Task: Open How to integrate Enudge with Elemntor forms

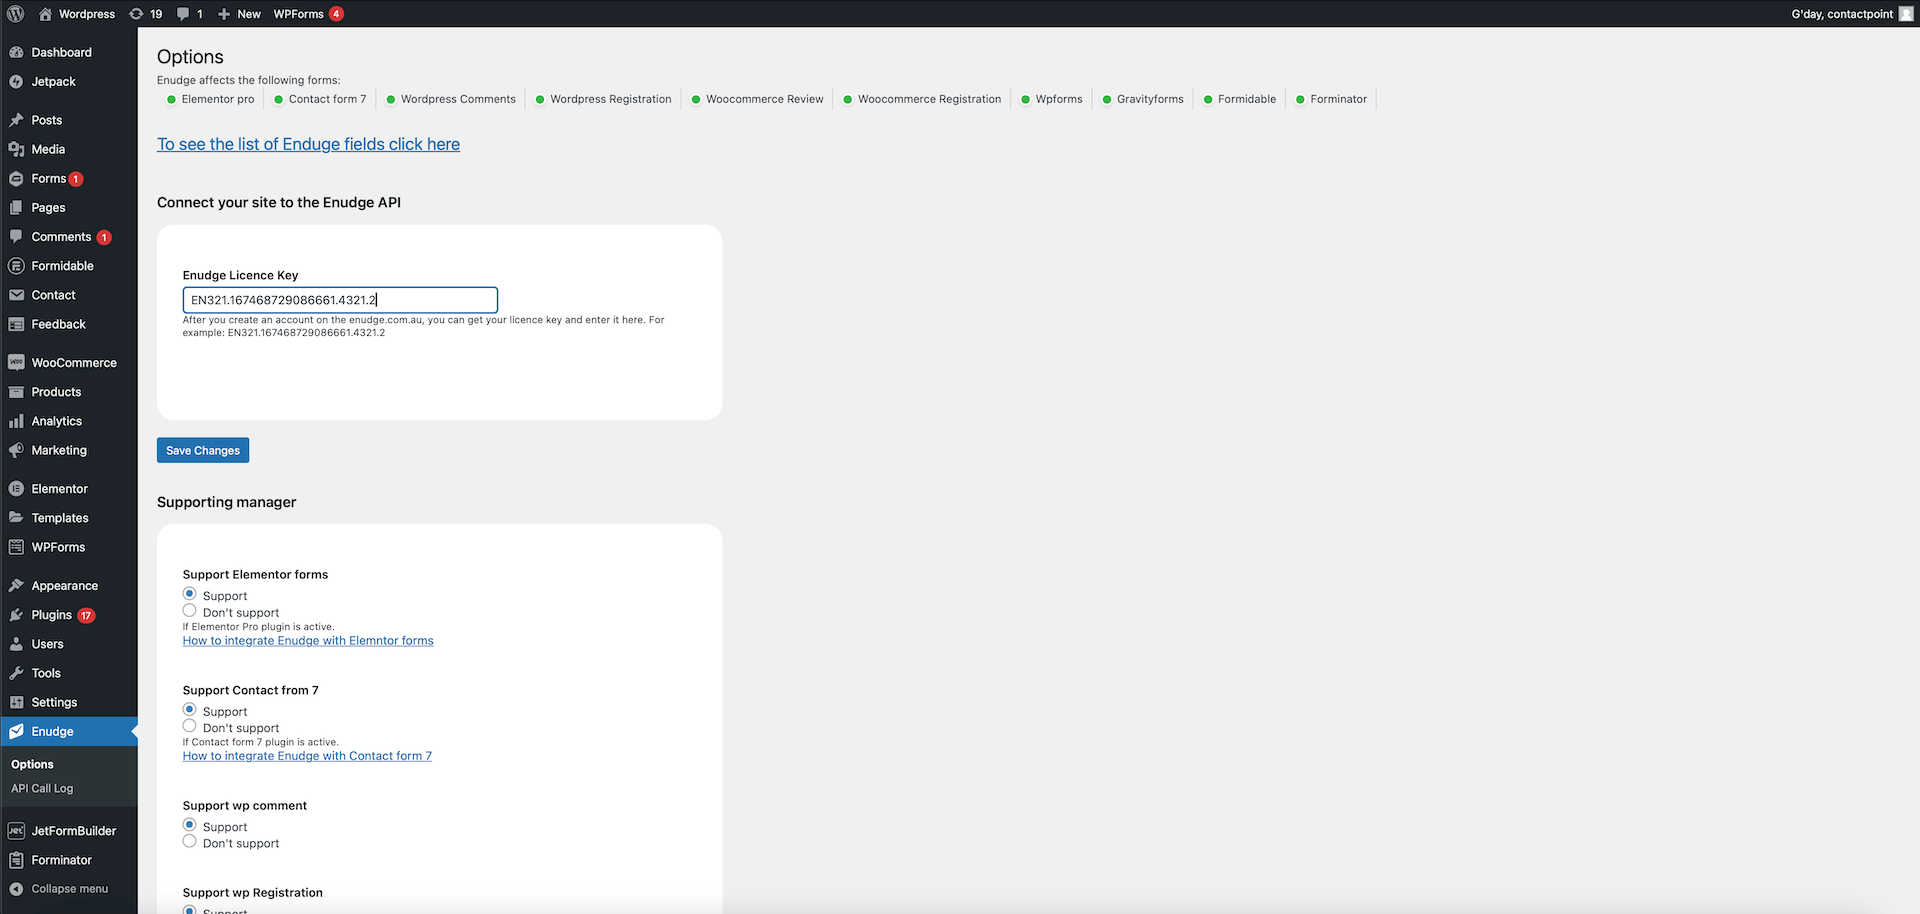Action: pos(308,641)
